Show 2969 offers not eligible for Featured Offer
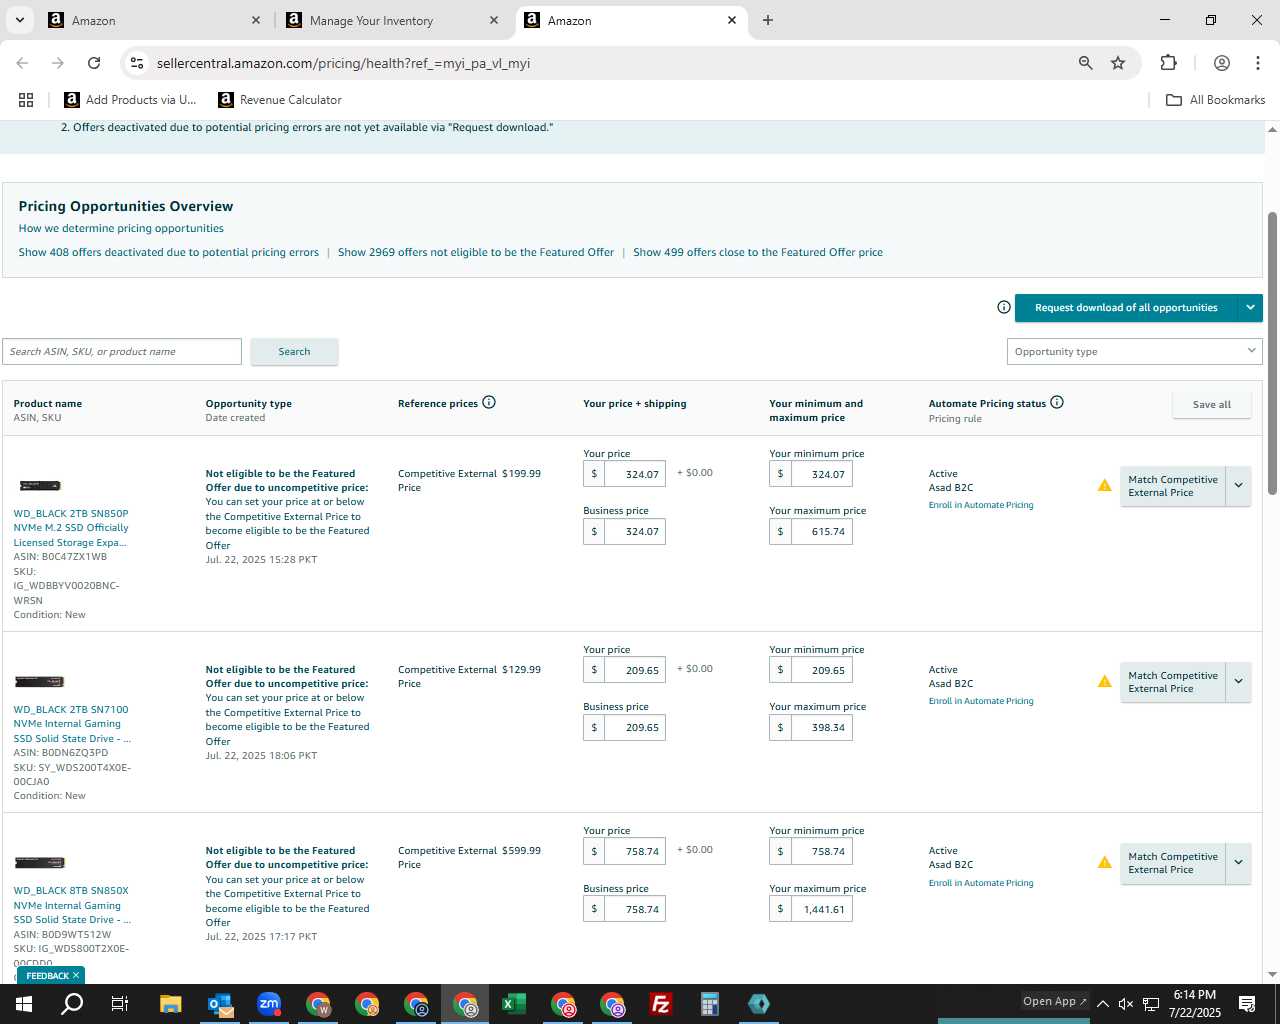Viewport: 1280px width, 1024px height. [x=476, y=252]
